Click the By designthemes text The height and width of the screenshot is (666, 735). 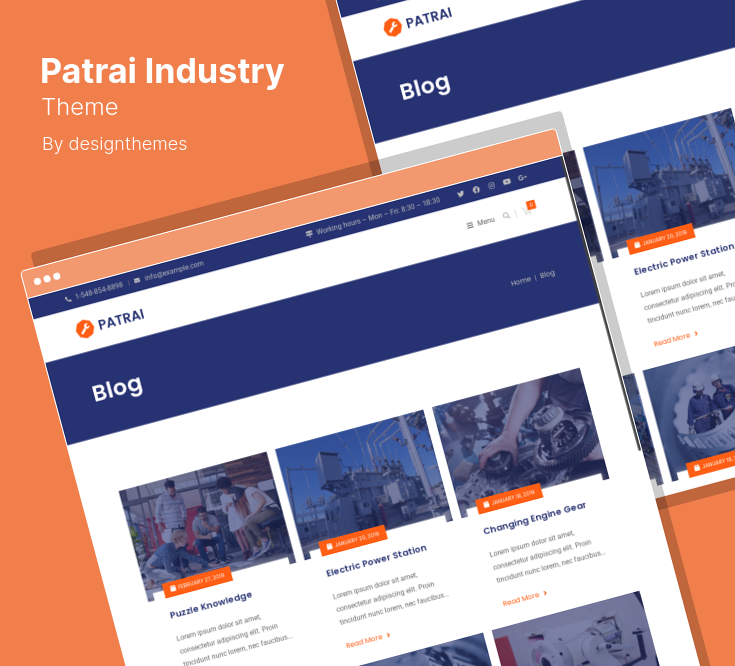[x=114, y=144]
